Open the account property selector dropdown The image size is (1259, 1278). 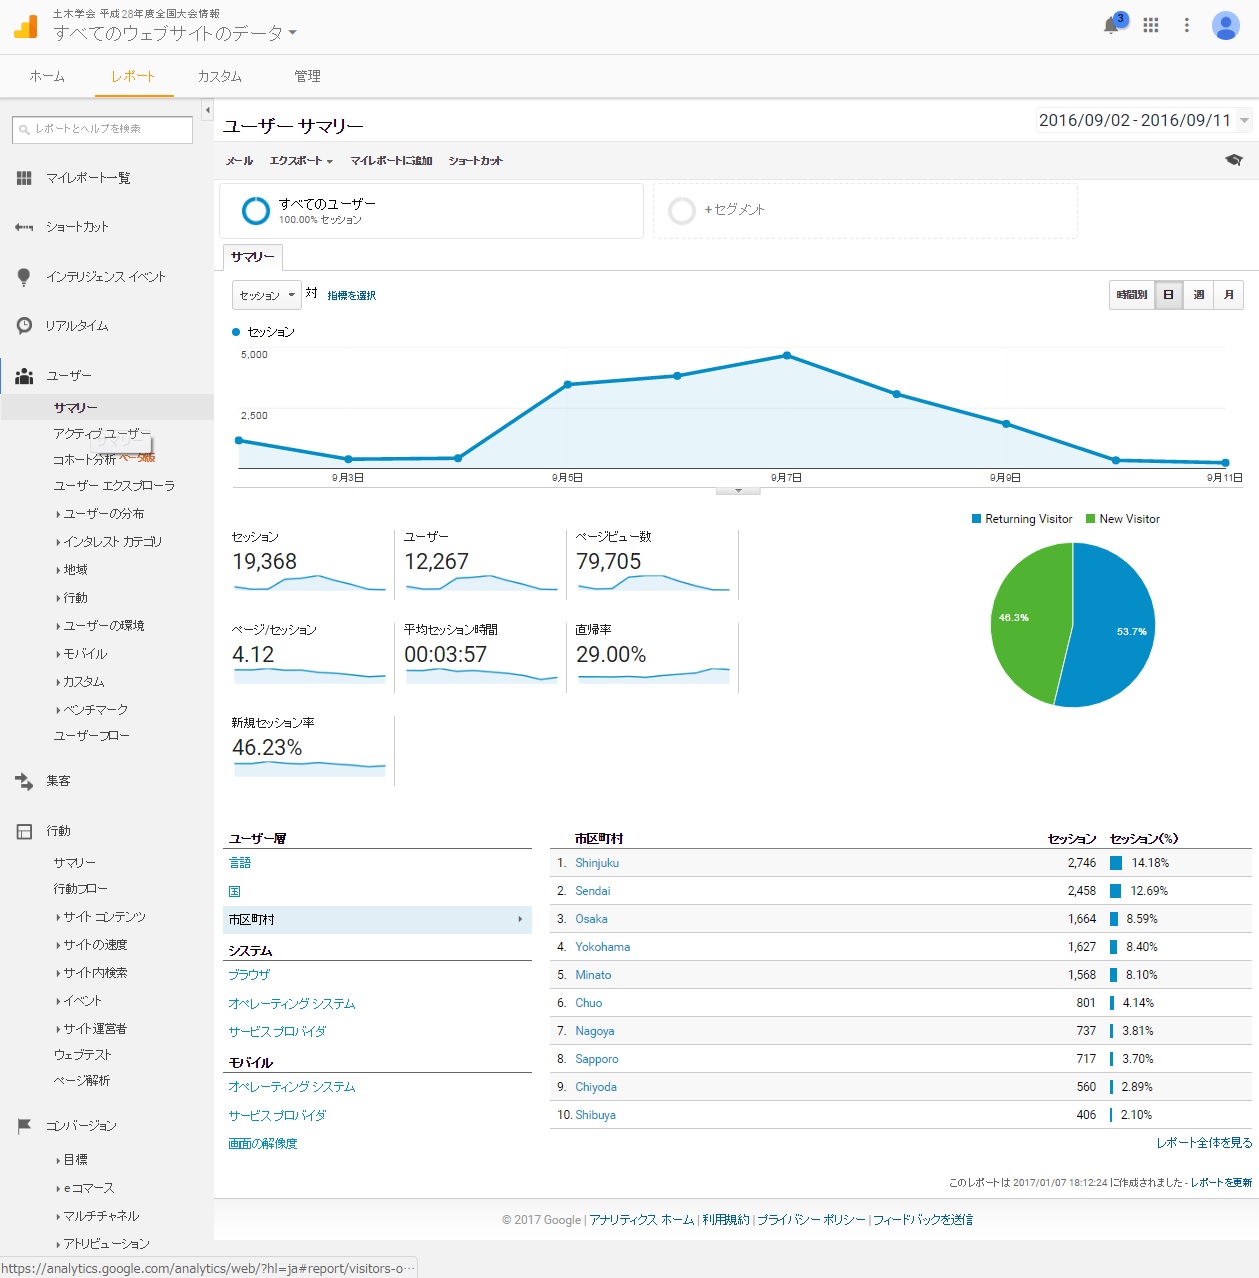[x=175, y=33]
